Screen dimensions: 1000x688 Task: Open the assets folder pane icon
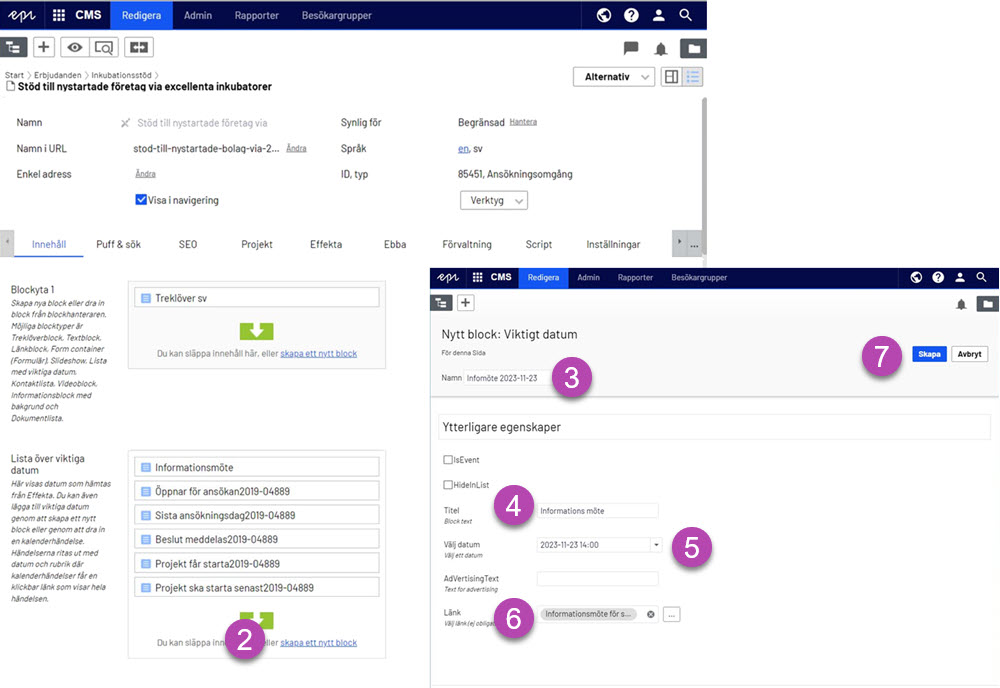[692, 48]
